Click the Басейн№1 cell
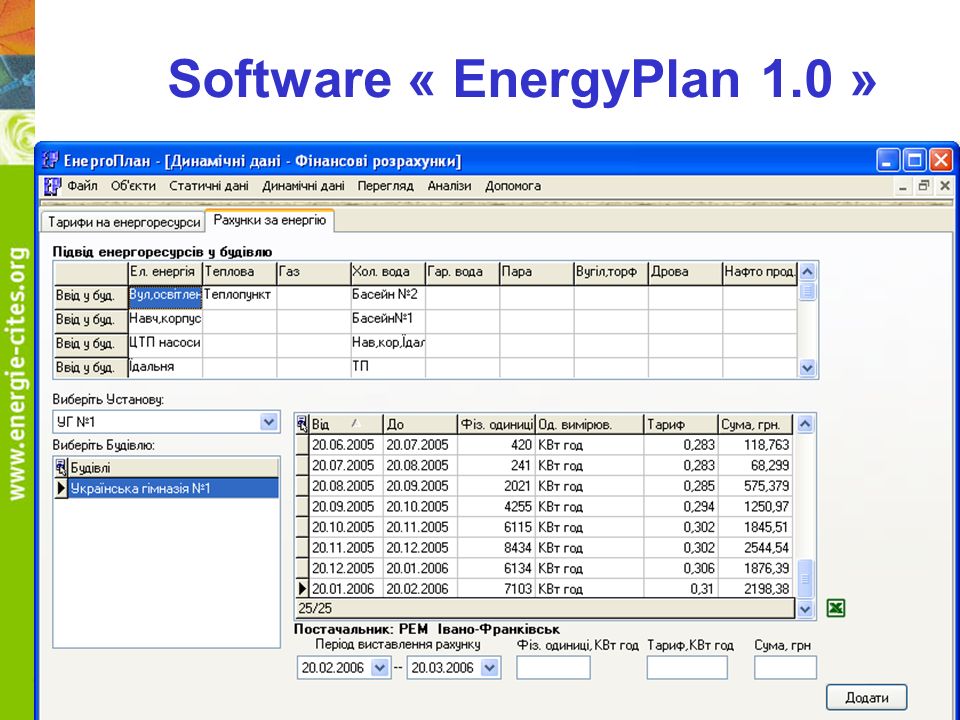Viewport: 960px width, 720px height. tap(388, 319)
